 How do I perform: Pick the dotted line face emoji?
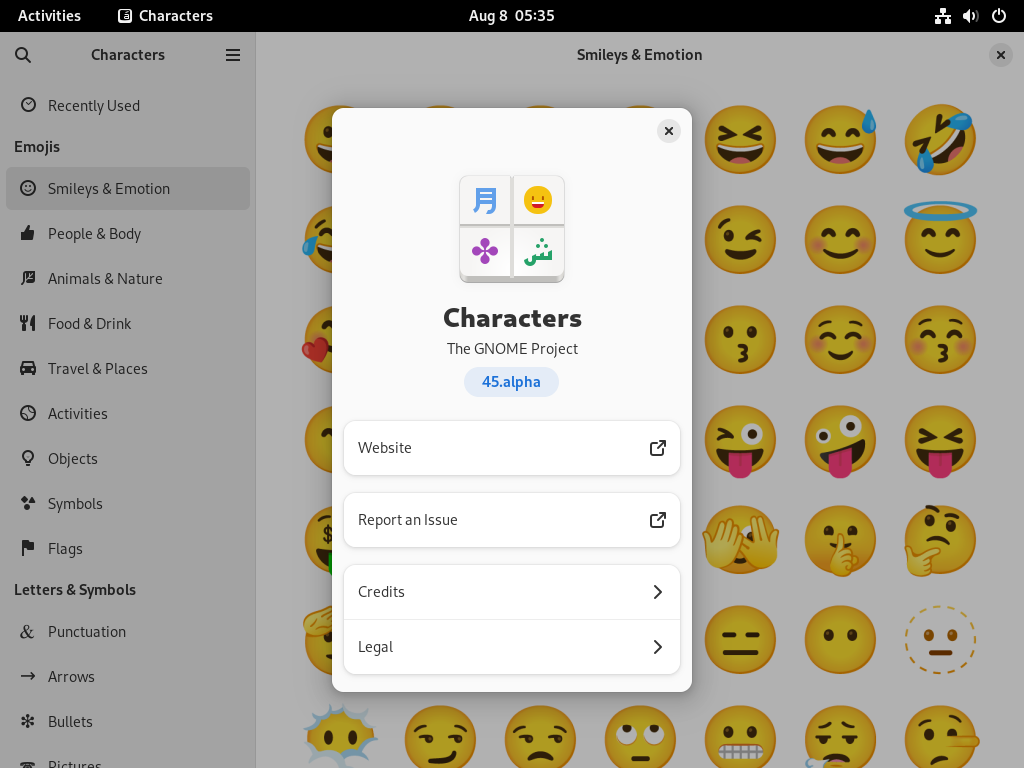click(x=940, y=639)
